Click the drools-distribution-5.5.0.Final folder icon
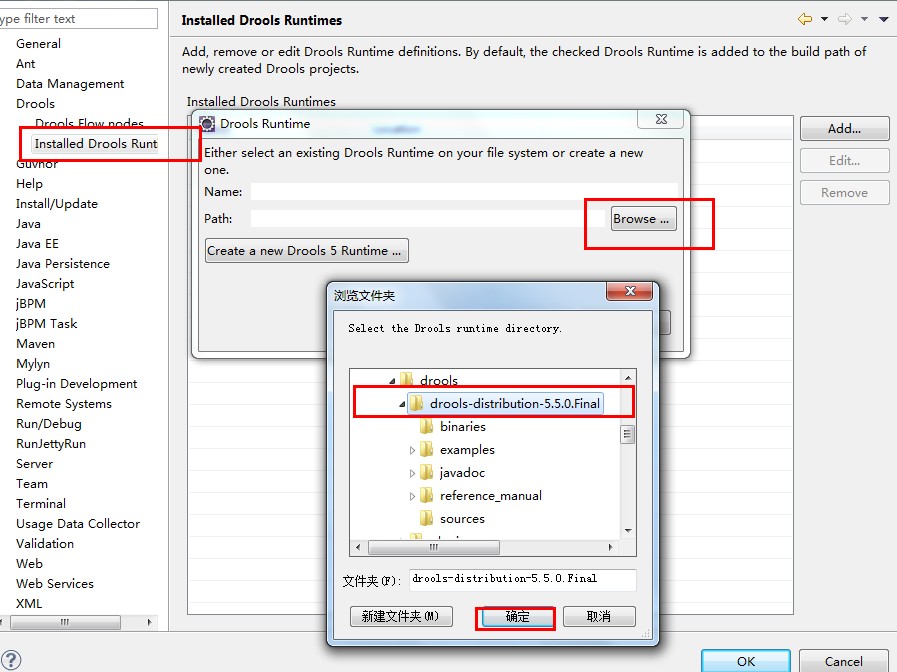897x672 pixels. 416,404
